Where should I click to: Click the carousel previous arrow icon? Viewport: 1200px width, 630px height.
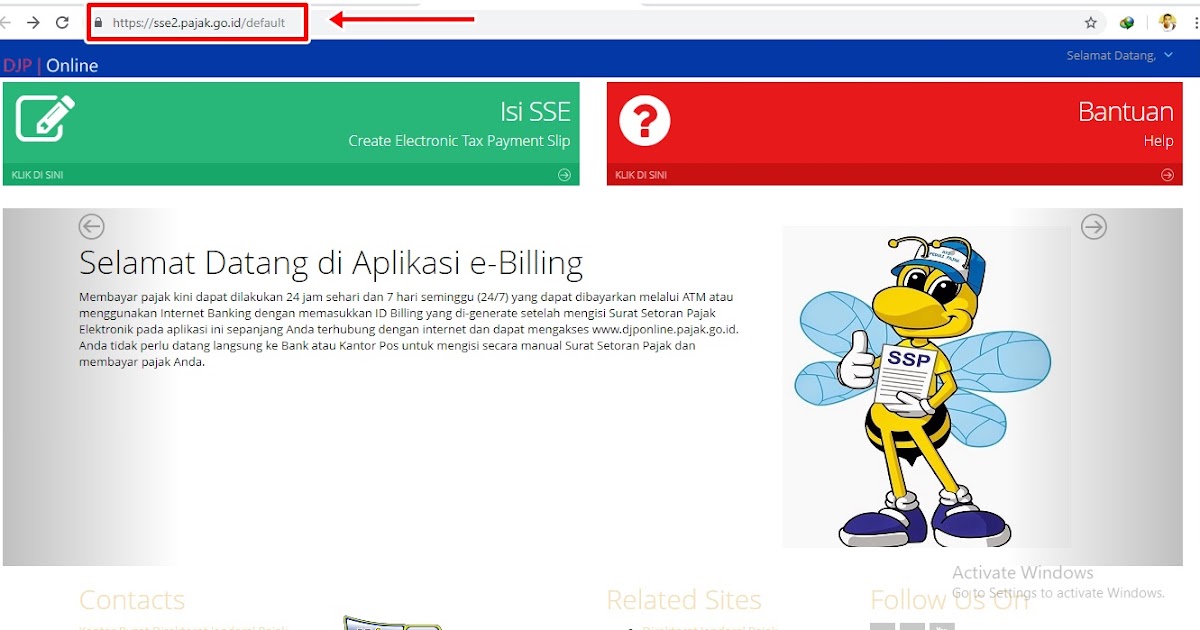(x=93, y=227)
